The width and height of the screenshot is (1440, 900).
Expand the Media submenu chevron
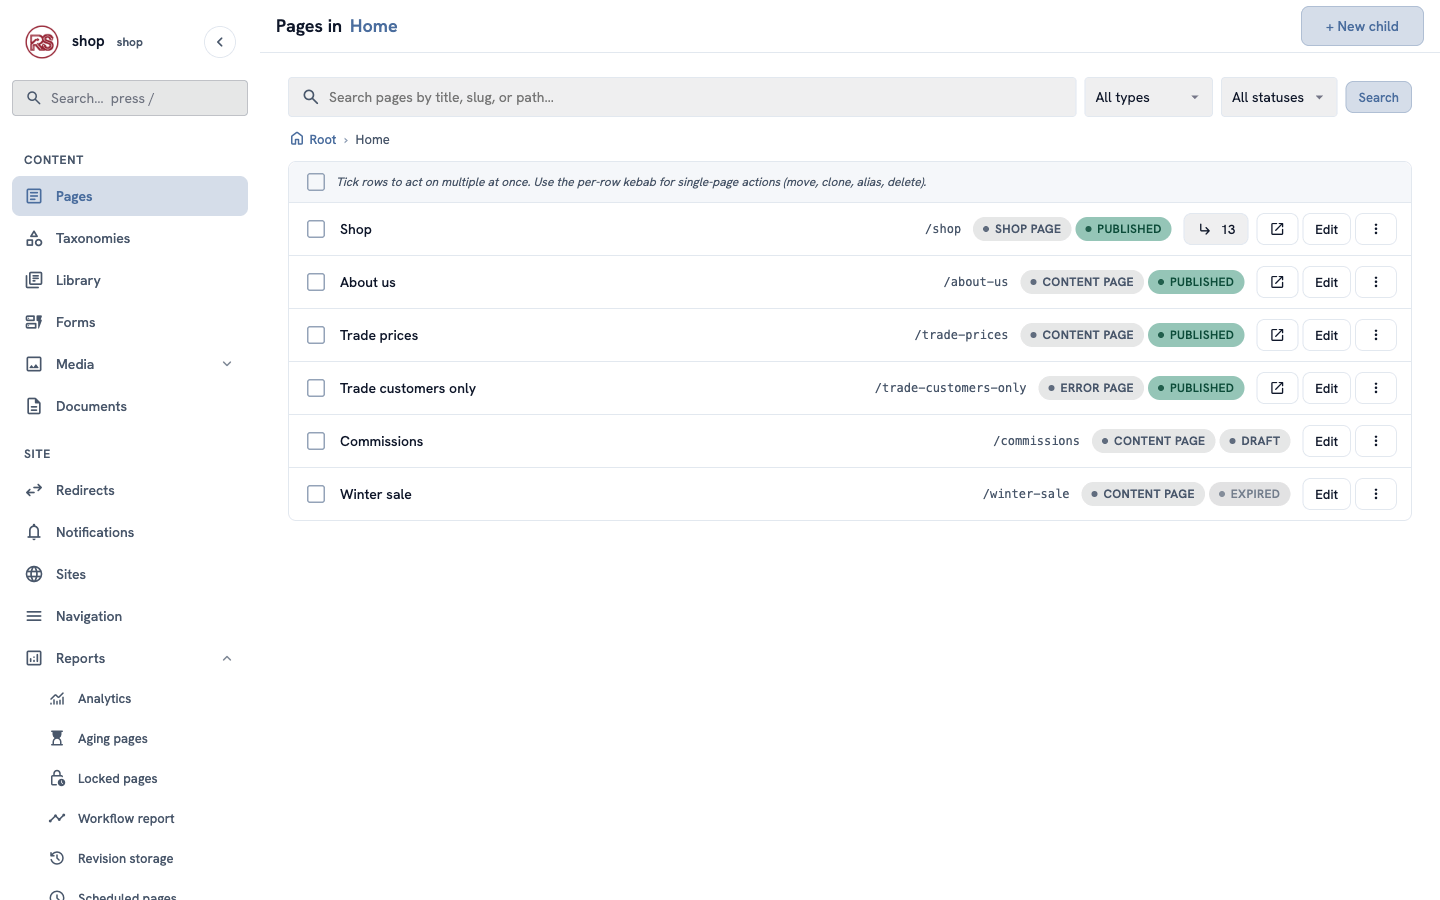click(227, 364)
